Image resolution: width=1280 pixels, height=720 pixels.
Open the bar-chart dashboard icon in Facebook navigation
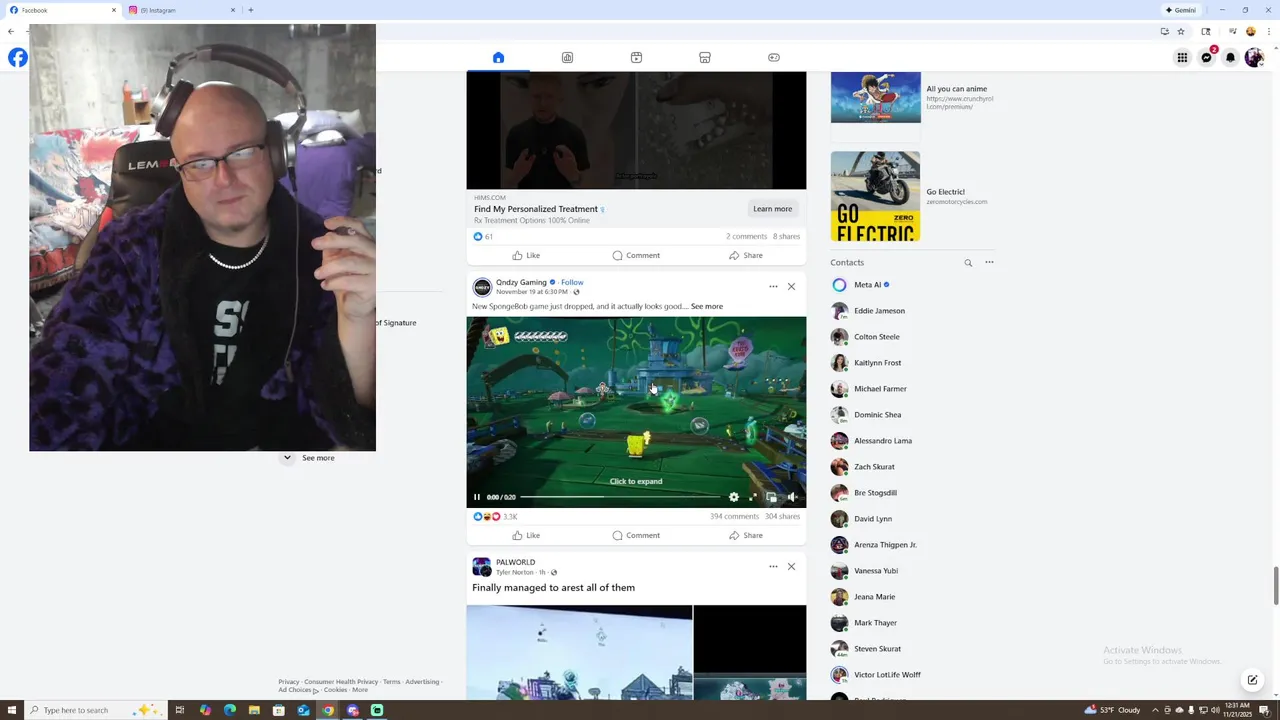click(567, 57)
